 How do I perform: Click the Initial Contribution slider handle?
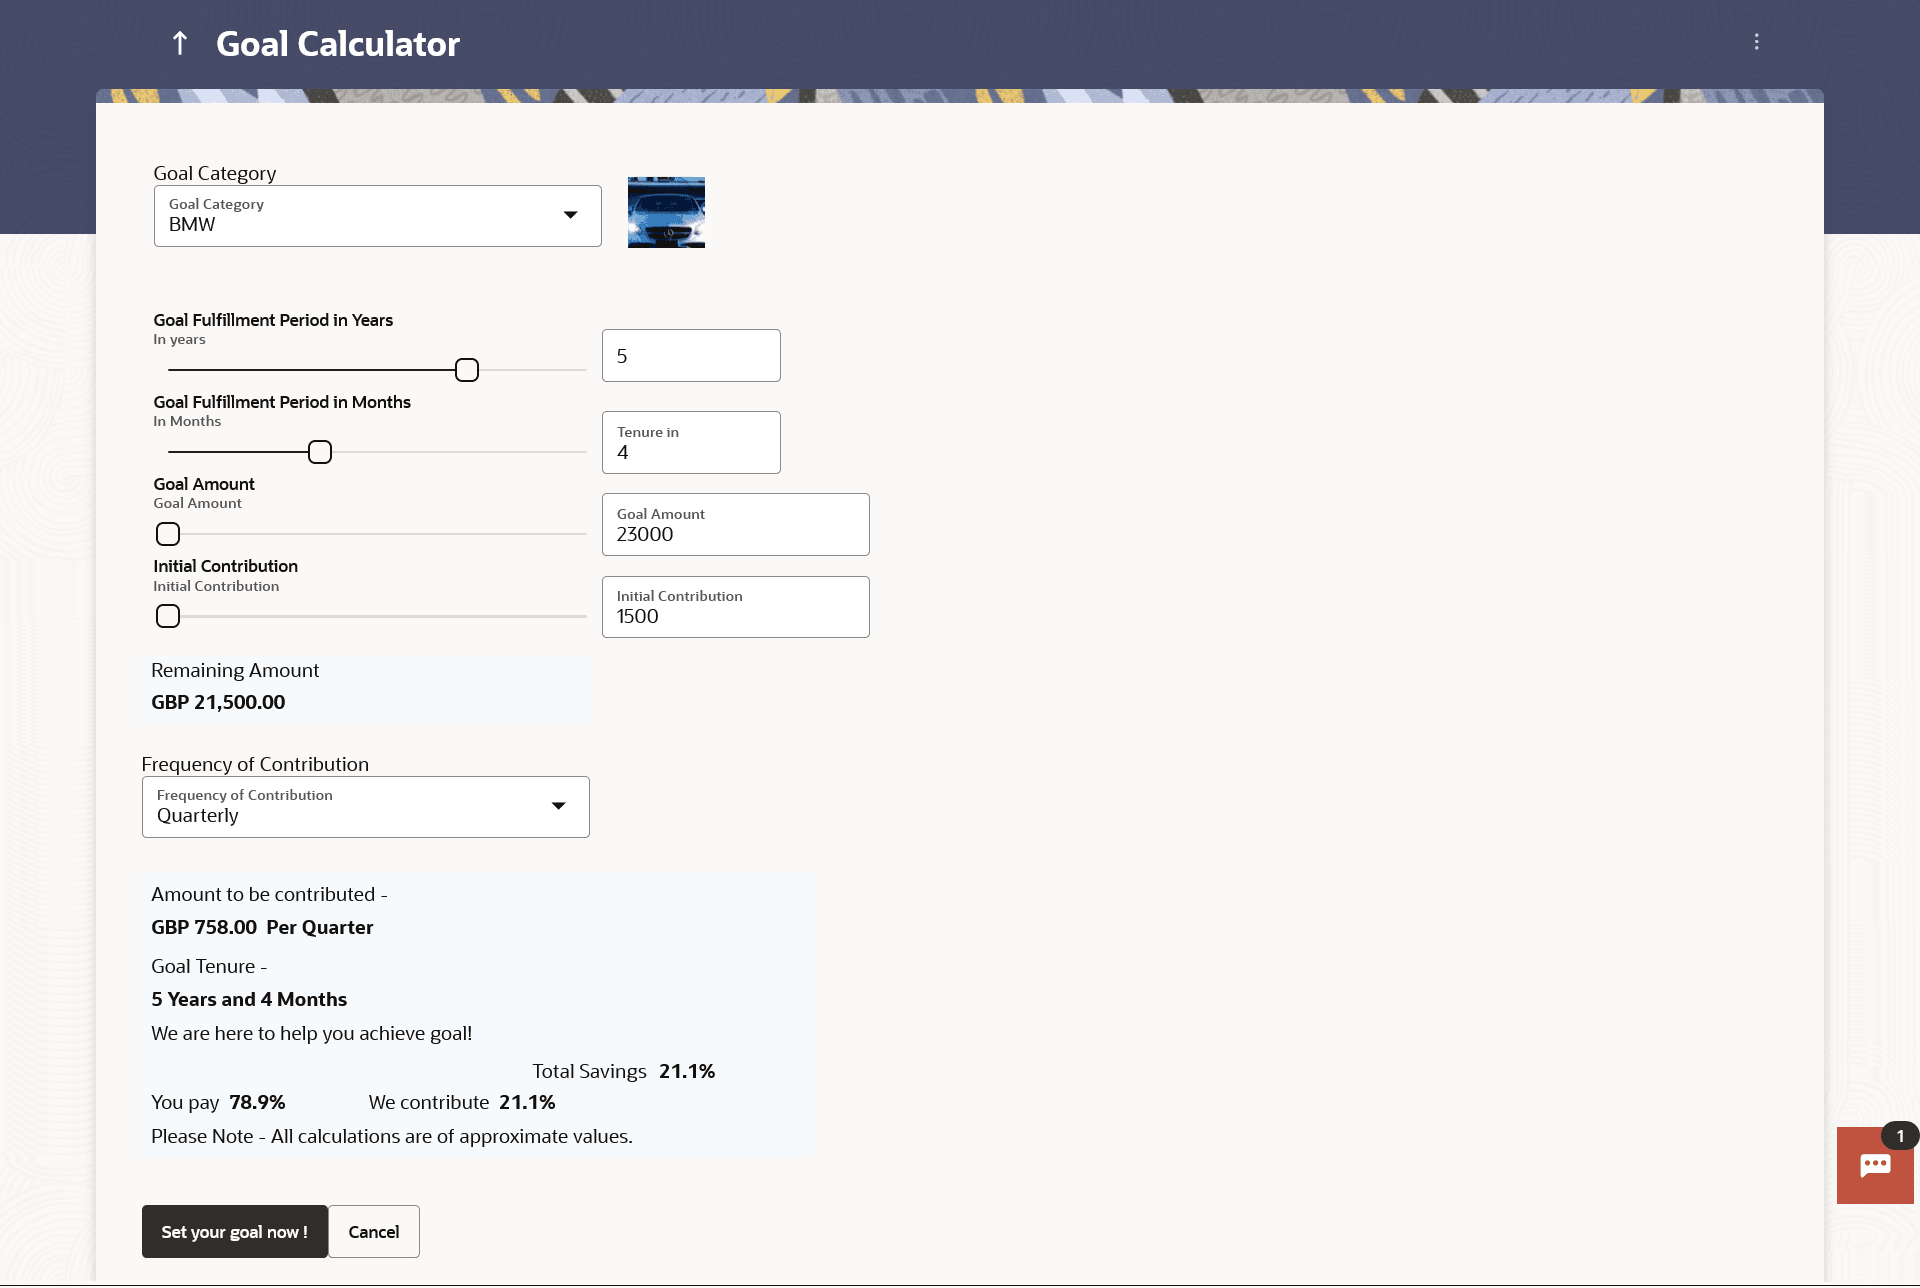[168, 616]
